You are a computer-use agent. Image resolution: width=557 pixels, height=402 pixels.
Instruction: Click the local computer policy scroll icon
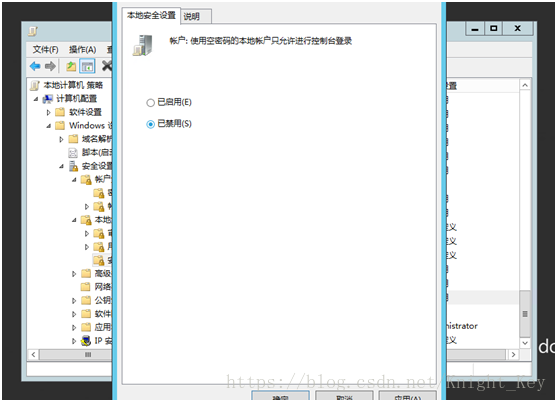point(35,86)
